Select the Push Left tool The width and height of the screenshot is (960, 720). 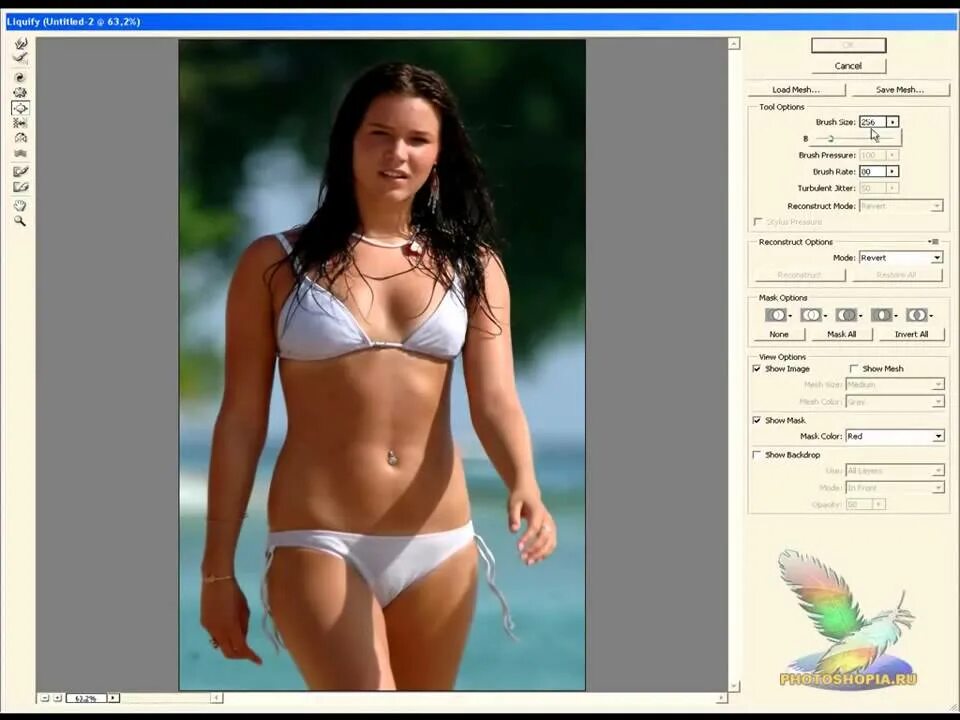click(20, 123)
